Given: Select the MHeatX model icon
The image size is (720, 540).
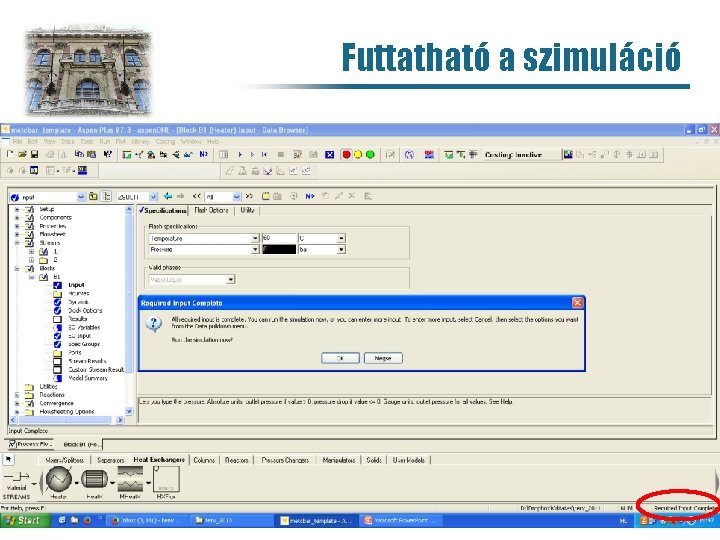Looking at the screenshot, I should [x=130, y=479].
